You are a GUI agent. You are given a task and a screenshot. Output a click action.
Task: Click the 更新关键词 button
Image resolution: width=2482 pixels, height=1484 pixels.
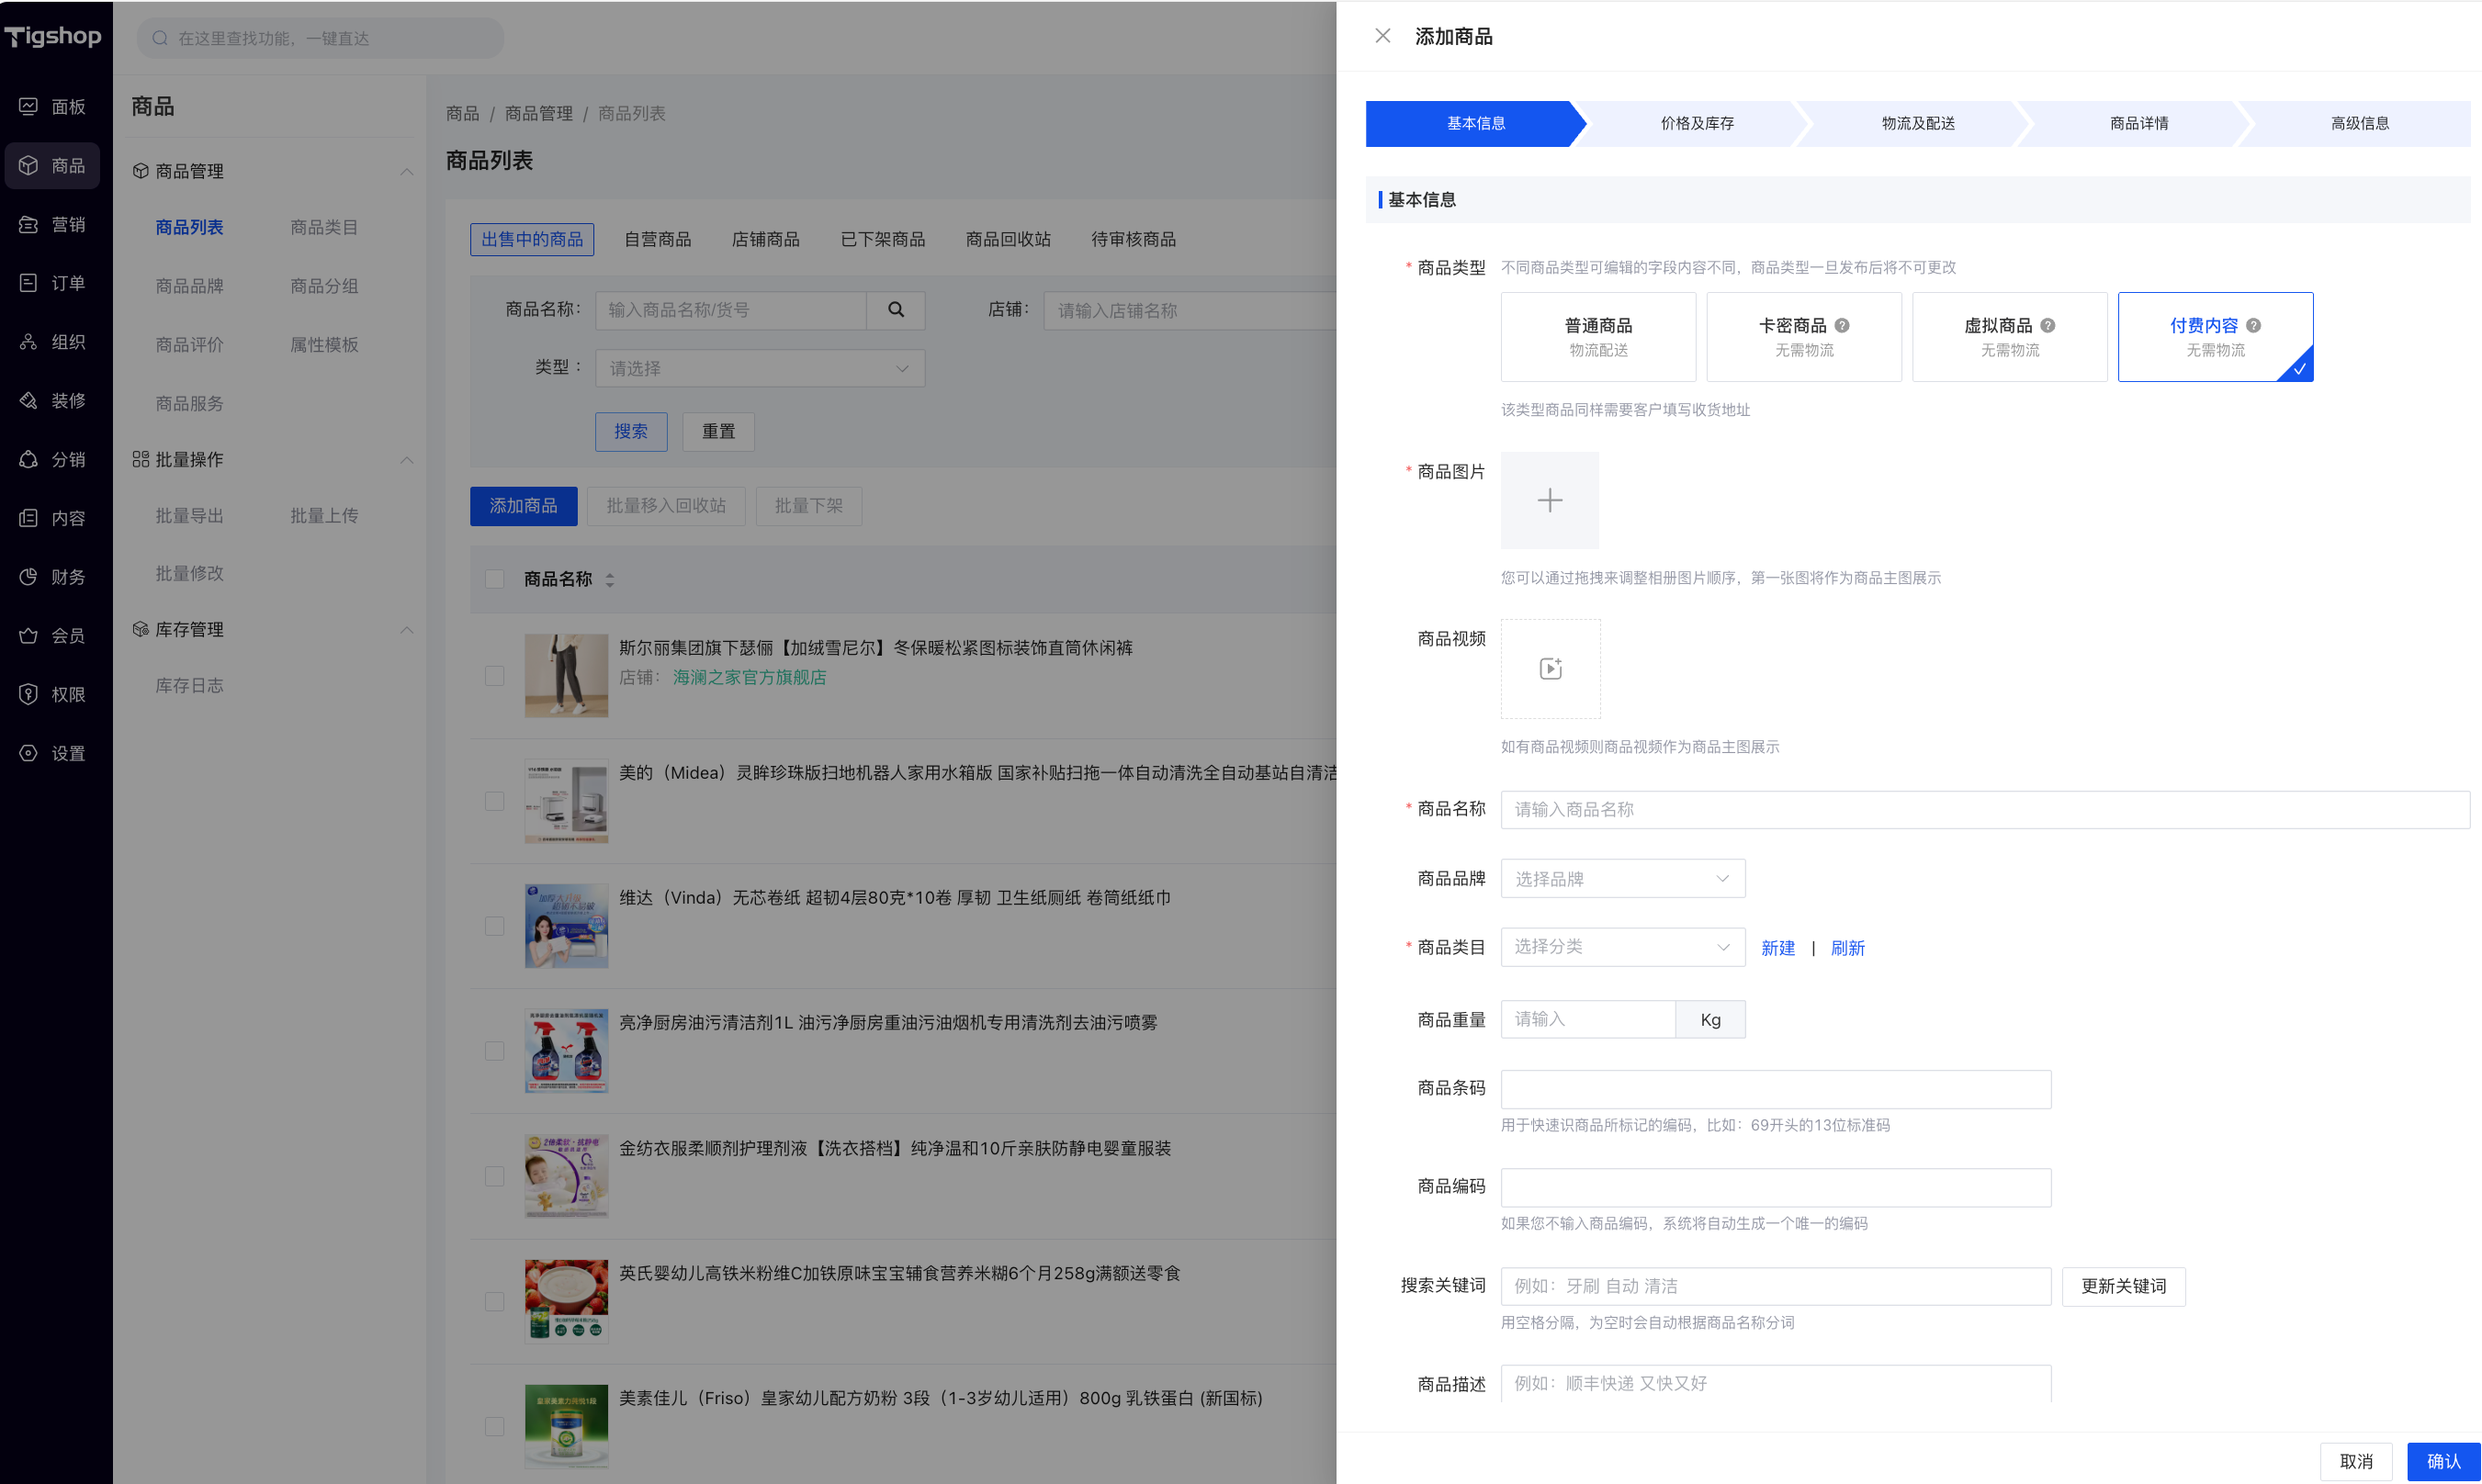coord(2122,1286)
